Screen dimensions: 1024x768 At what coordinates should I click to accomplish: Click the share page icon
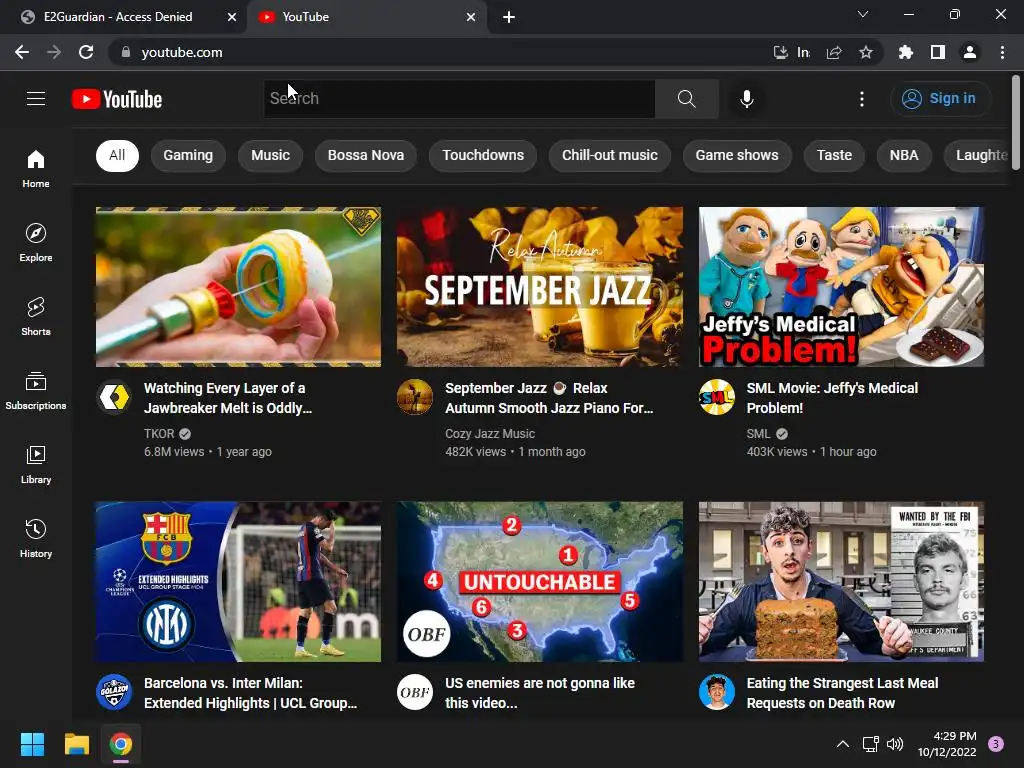[834, 52]
